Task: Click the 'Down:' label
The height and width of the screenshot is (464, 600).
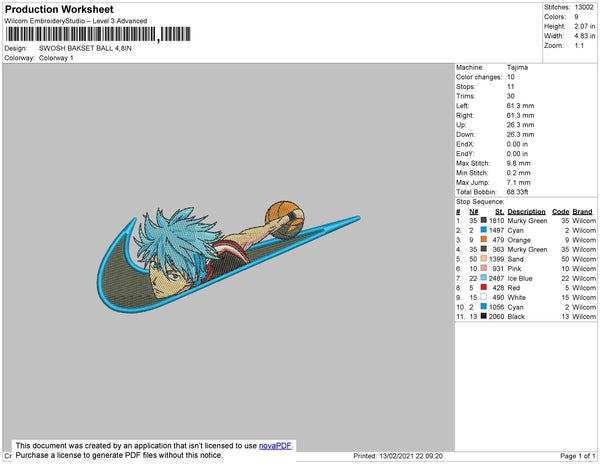Action: 465,134
